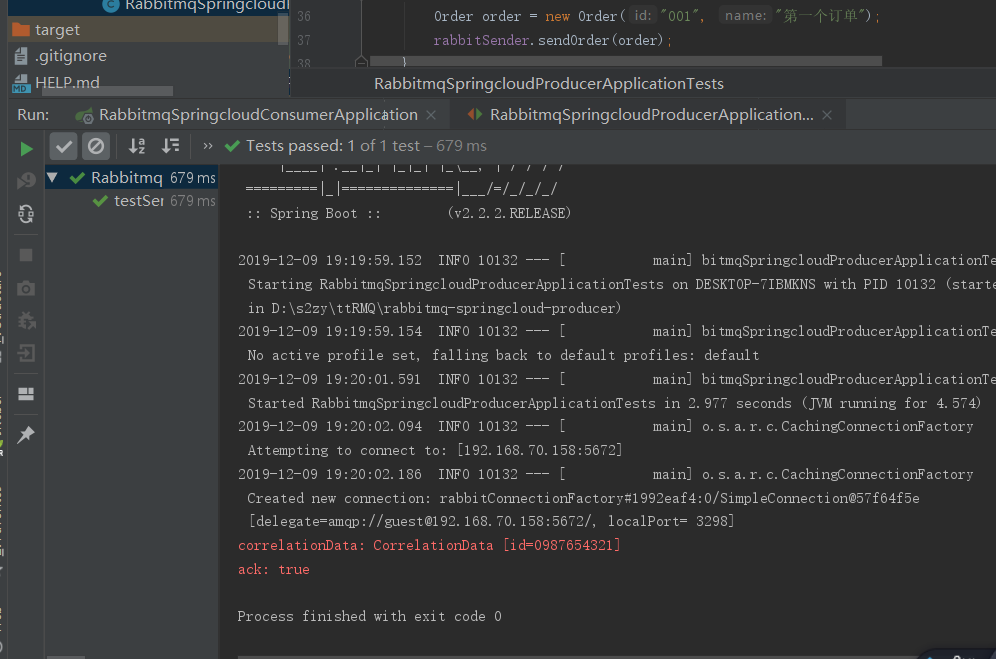The height and width of the screenshot is (659, 996).
Task: Sort tests alphabetically
Action: (137, 146)
